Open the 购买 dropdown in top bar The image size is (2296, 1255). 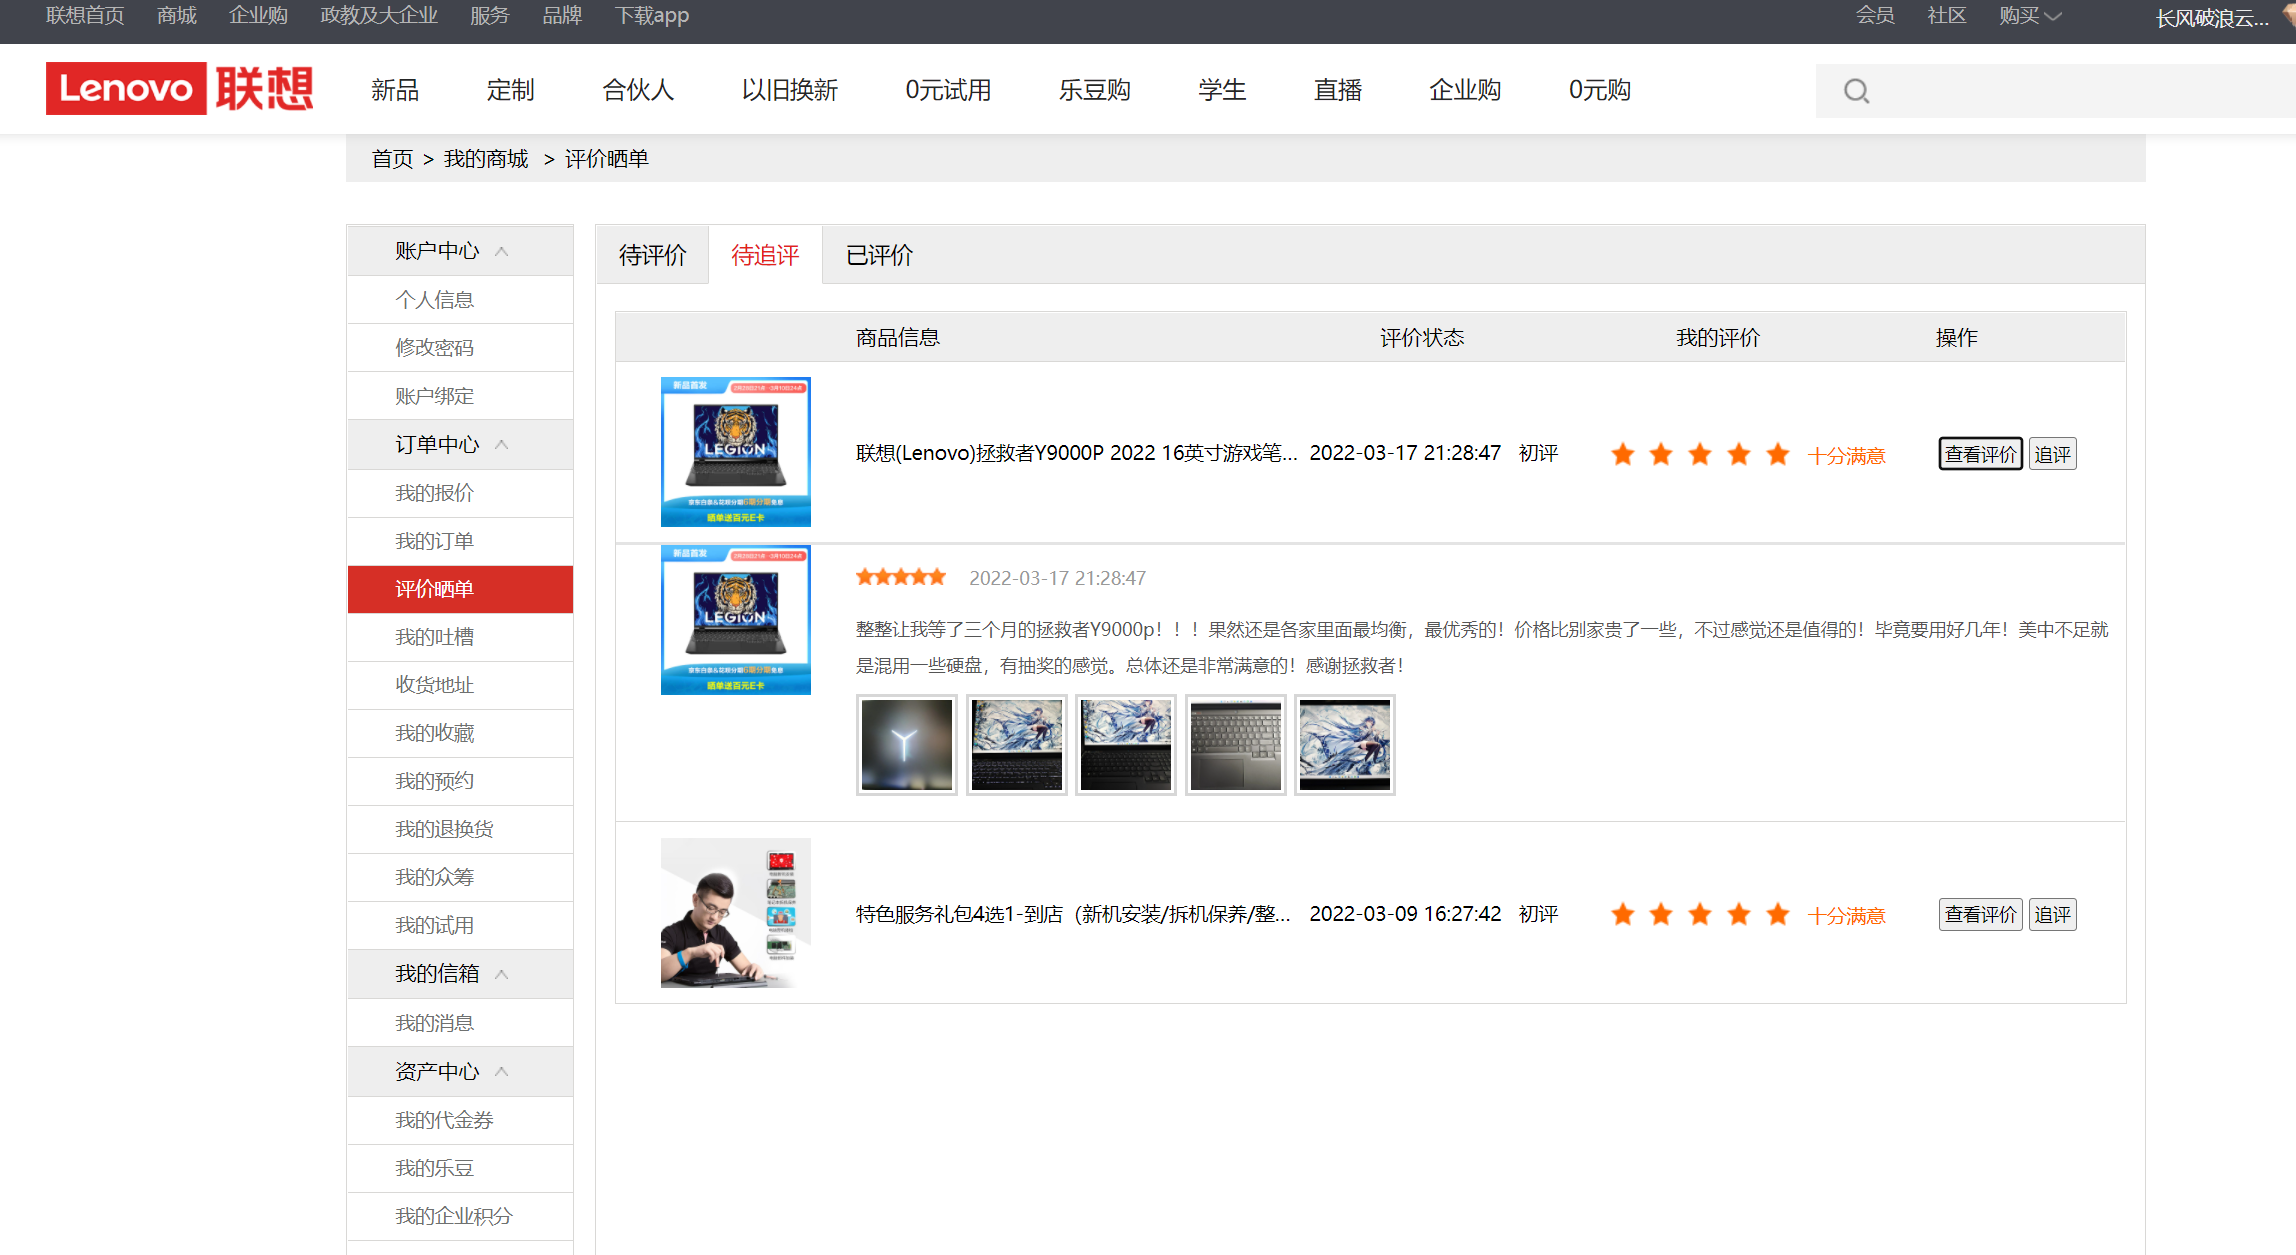coord(2030,16)
